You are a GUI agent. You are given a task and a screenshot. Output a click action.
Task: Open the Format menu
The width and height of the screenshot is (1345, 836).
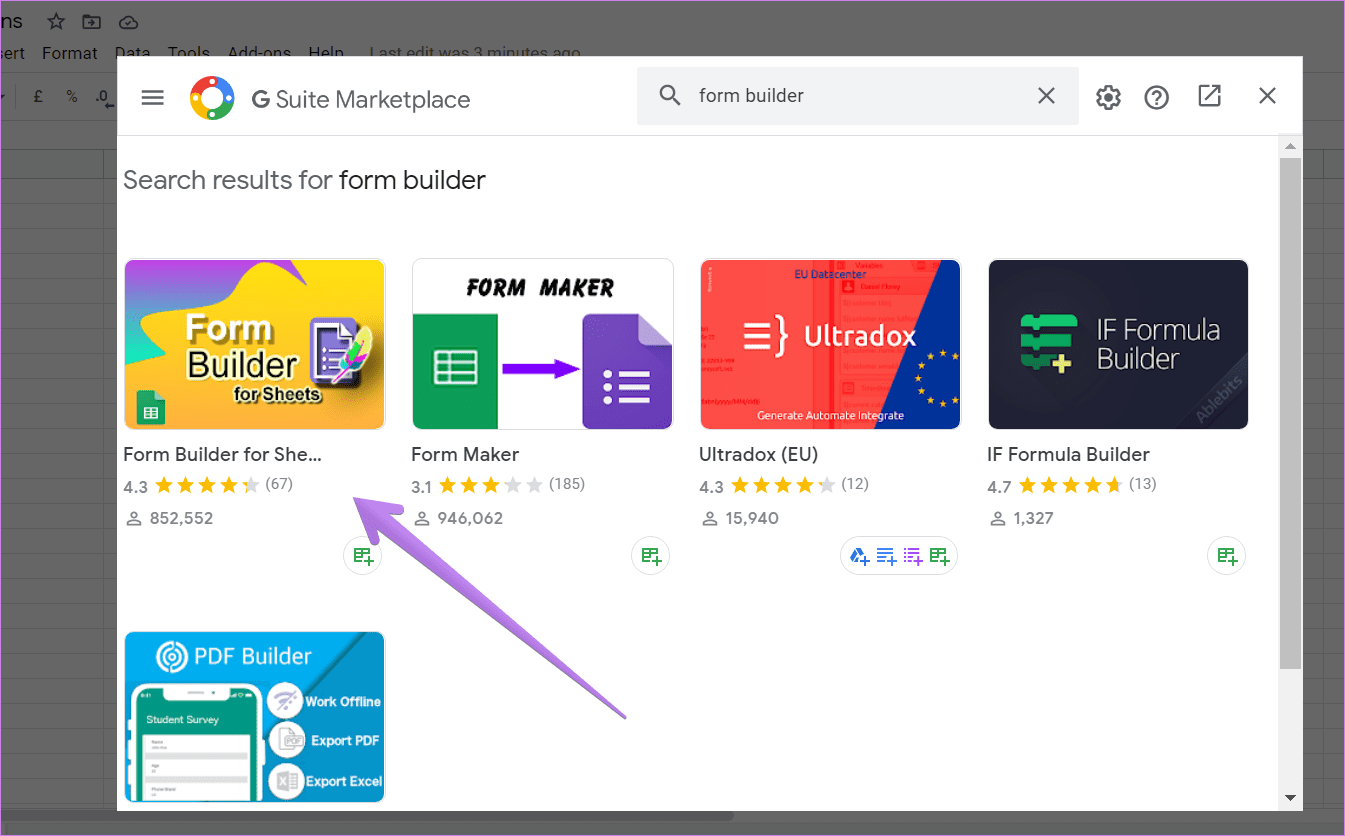click(x=70, y=53)
